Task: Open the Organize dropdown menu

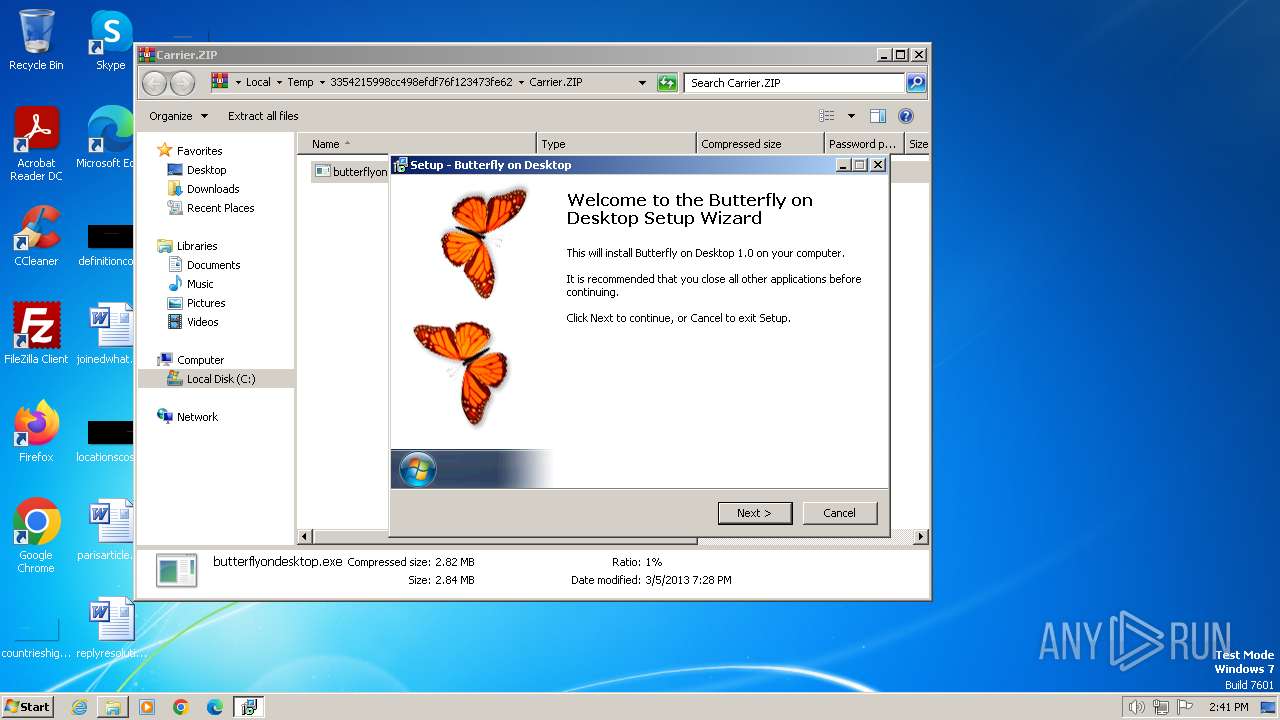Action: click(x=179, y=116)
